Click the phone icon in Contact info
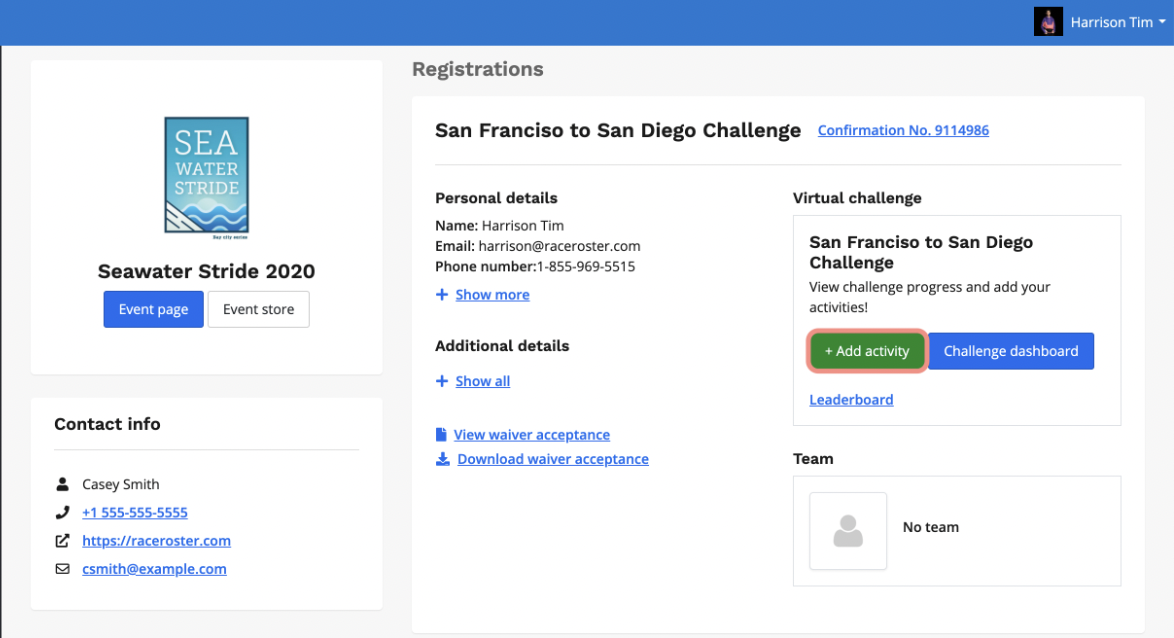Viewport: 1174px width, 638px height. (x=63, y=513)
